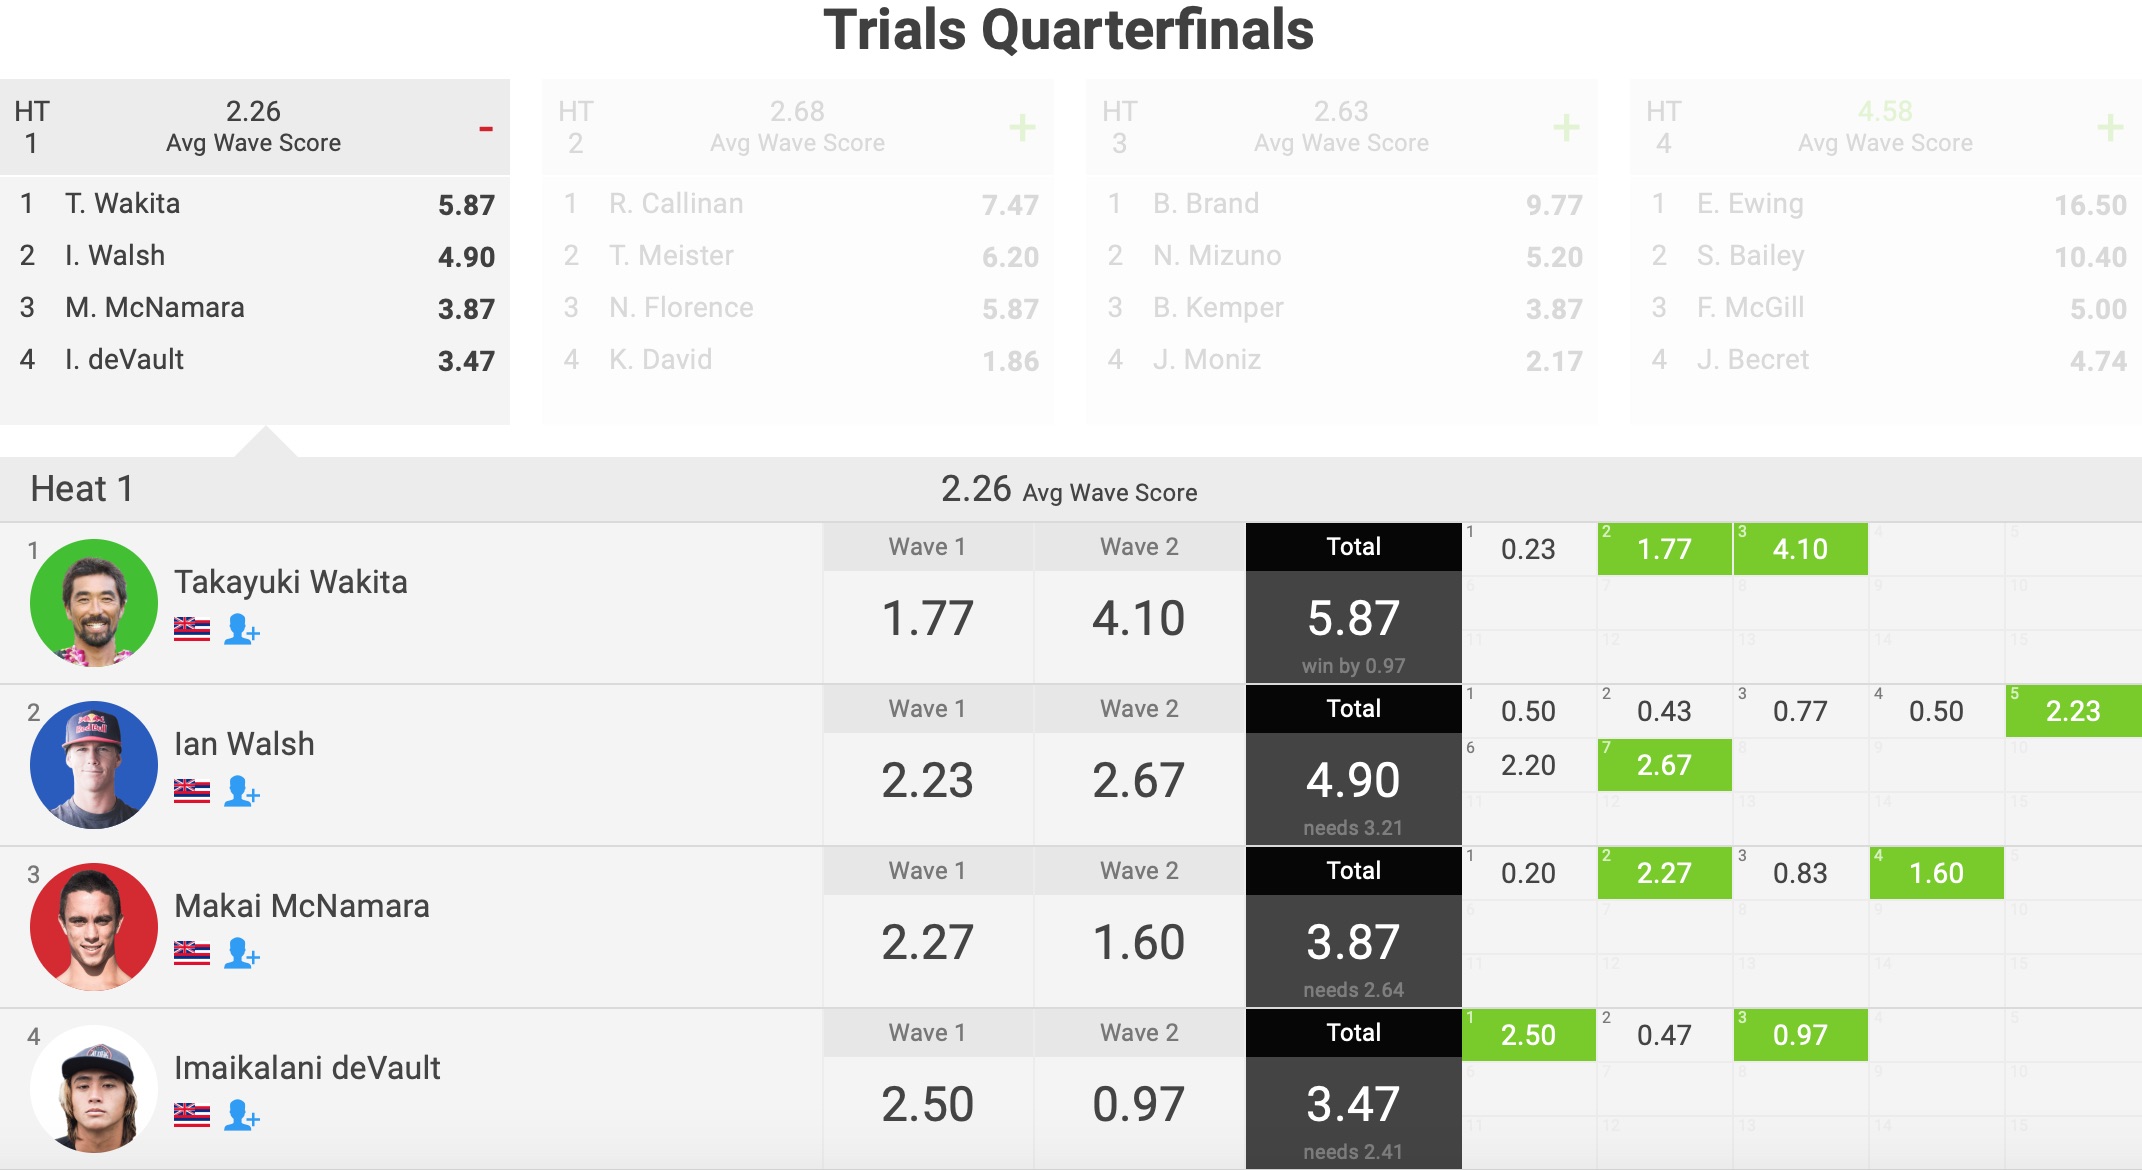Follow Takayuki Wakita using the add-person icon

(x=241, y=630)
